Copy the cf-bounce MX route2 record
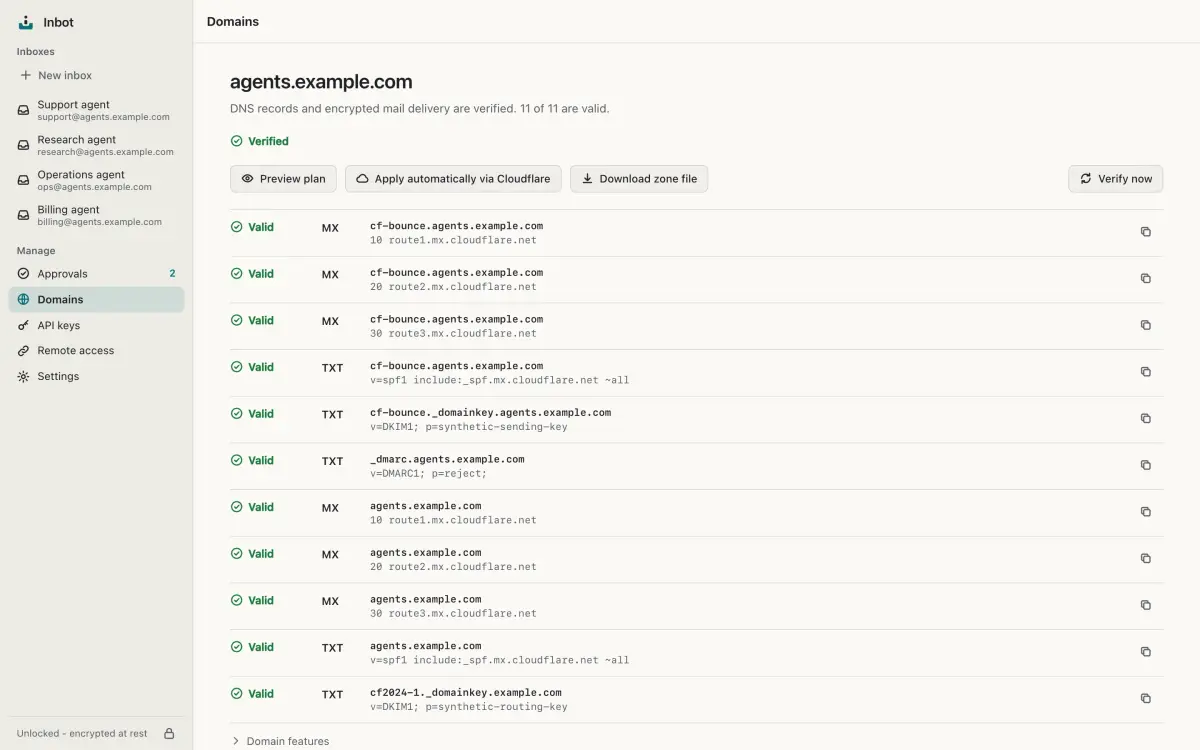Viewport: 1200px width, 750px height. [1146, 279]
